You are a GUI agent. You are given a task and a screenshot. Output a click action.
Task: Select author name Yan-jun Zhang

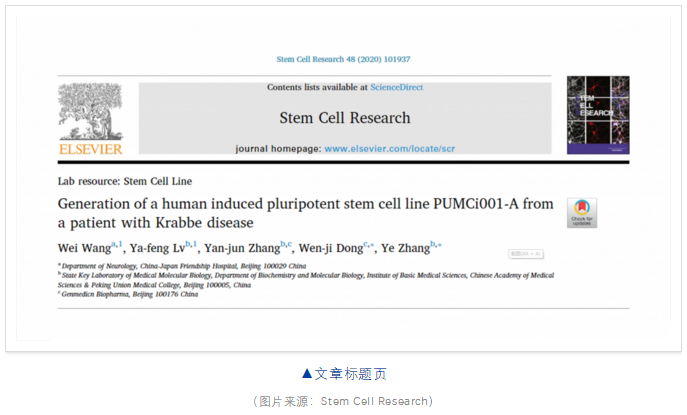[242, 248]
